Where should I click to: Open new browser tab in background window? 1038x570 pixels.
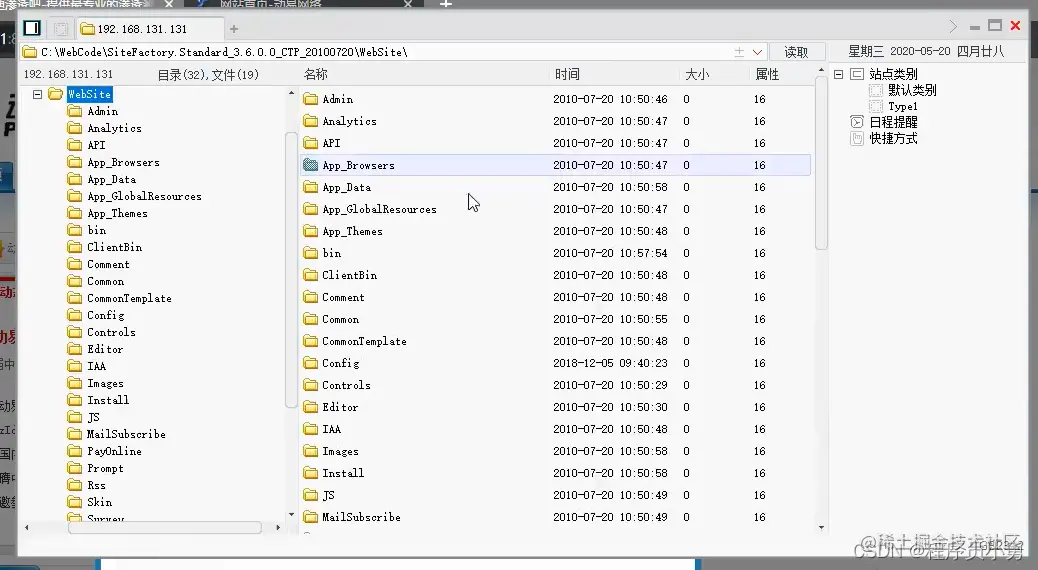coord(446,3)
